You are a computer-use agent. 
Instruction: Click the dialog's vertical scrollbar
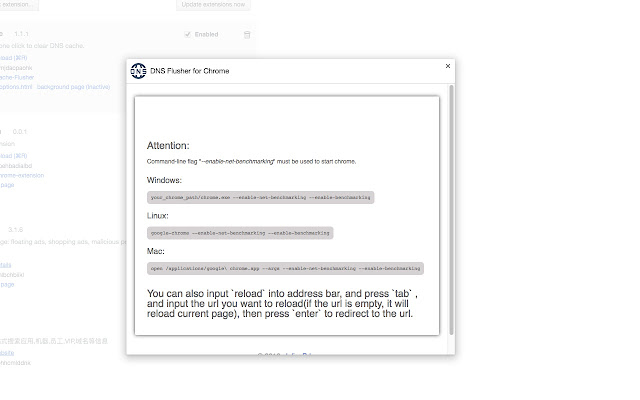[451, 210]
